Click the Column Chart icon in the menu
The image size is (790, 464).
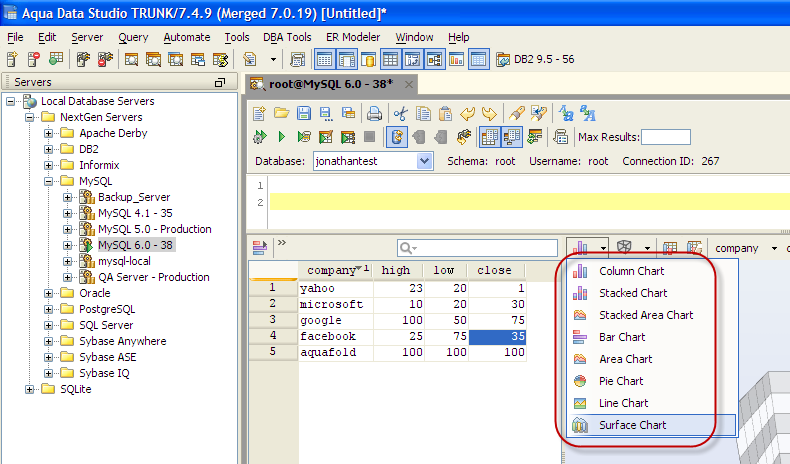point(580,271)
